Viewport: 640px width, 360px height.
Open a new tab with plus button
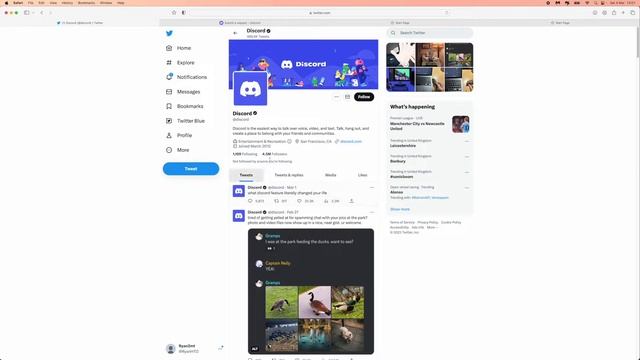pos(623,13)
